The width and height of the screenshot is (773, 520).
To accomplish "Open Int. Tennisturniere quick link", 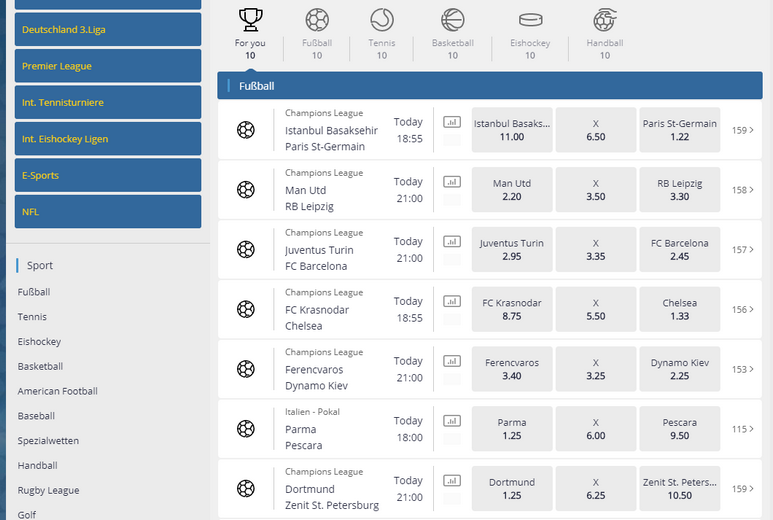I will pyautogui.click(x=108, y=103).
